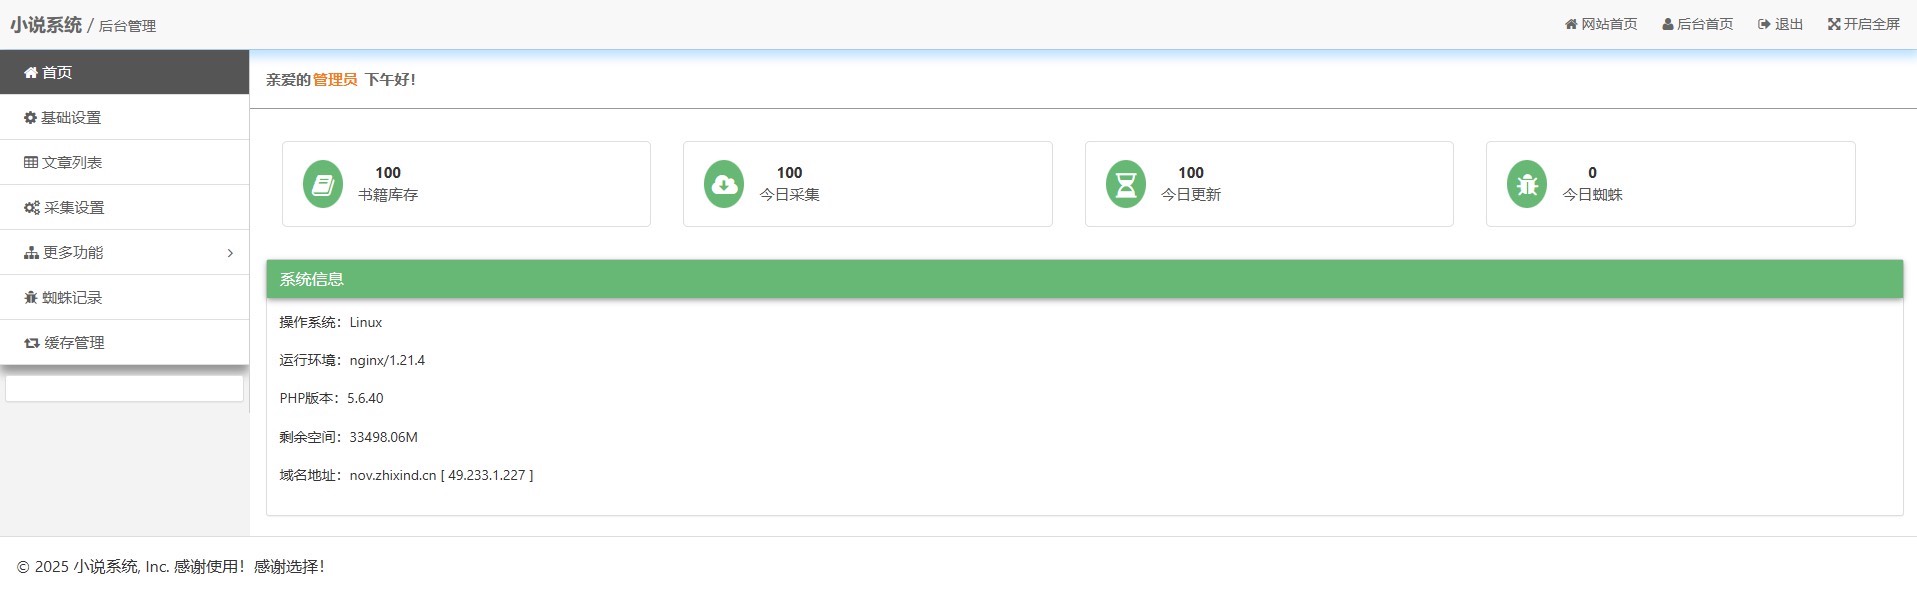Visit 网站首页 link in top bar

tap(1601, 24)
